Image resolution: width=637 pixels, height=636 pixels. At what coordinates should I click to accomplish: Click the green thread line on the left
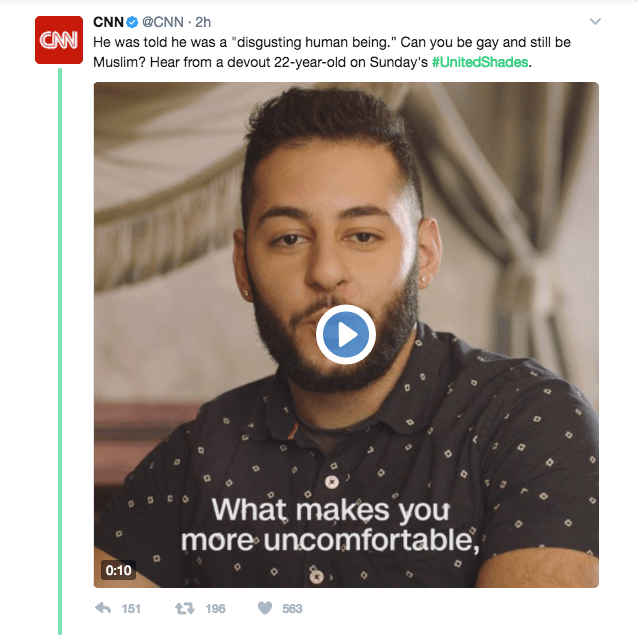60,350
